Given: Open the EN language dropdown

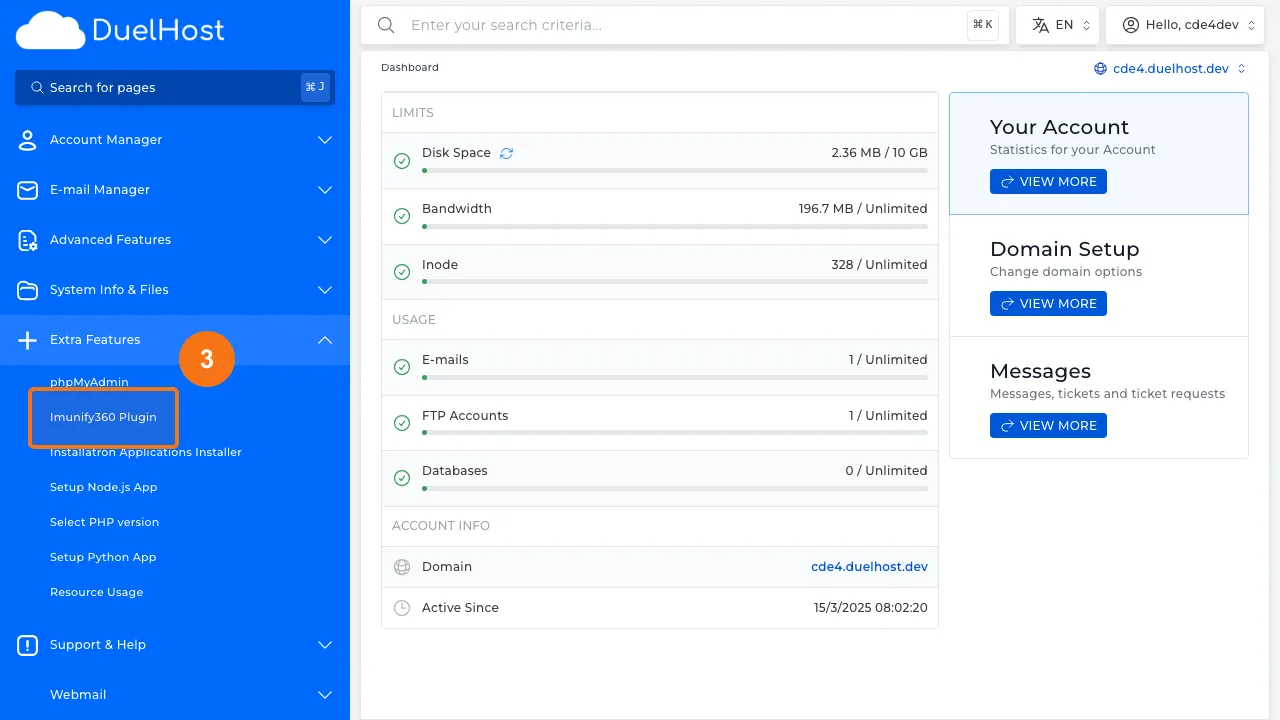Looking at the screenshot, I should point(1057,25).
